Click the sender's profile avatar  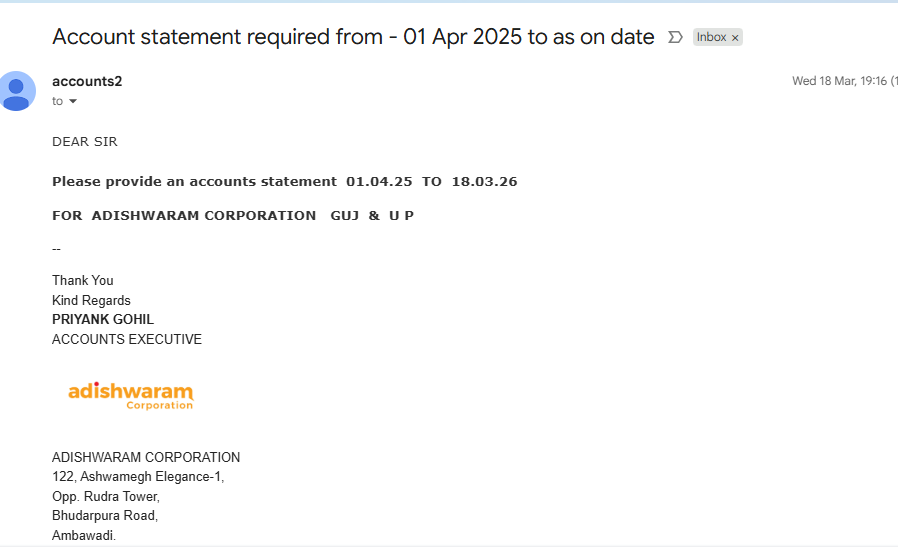tap(17, 91)
